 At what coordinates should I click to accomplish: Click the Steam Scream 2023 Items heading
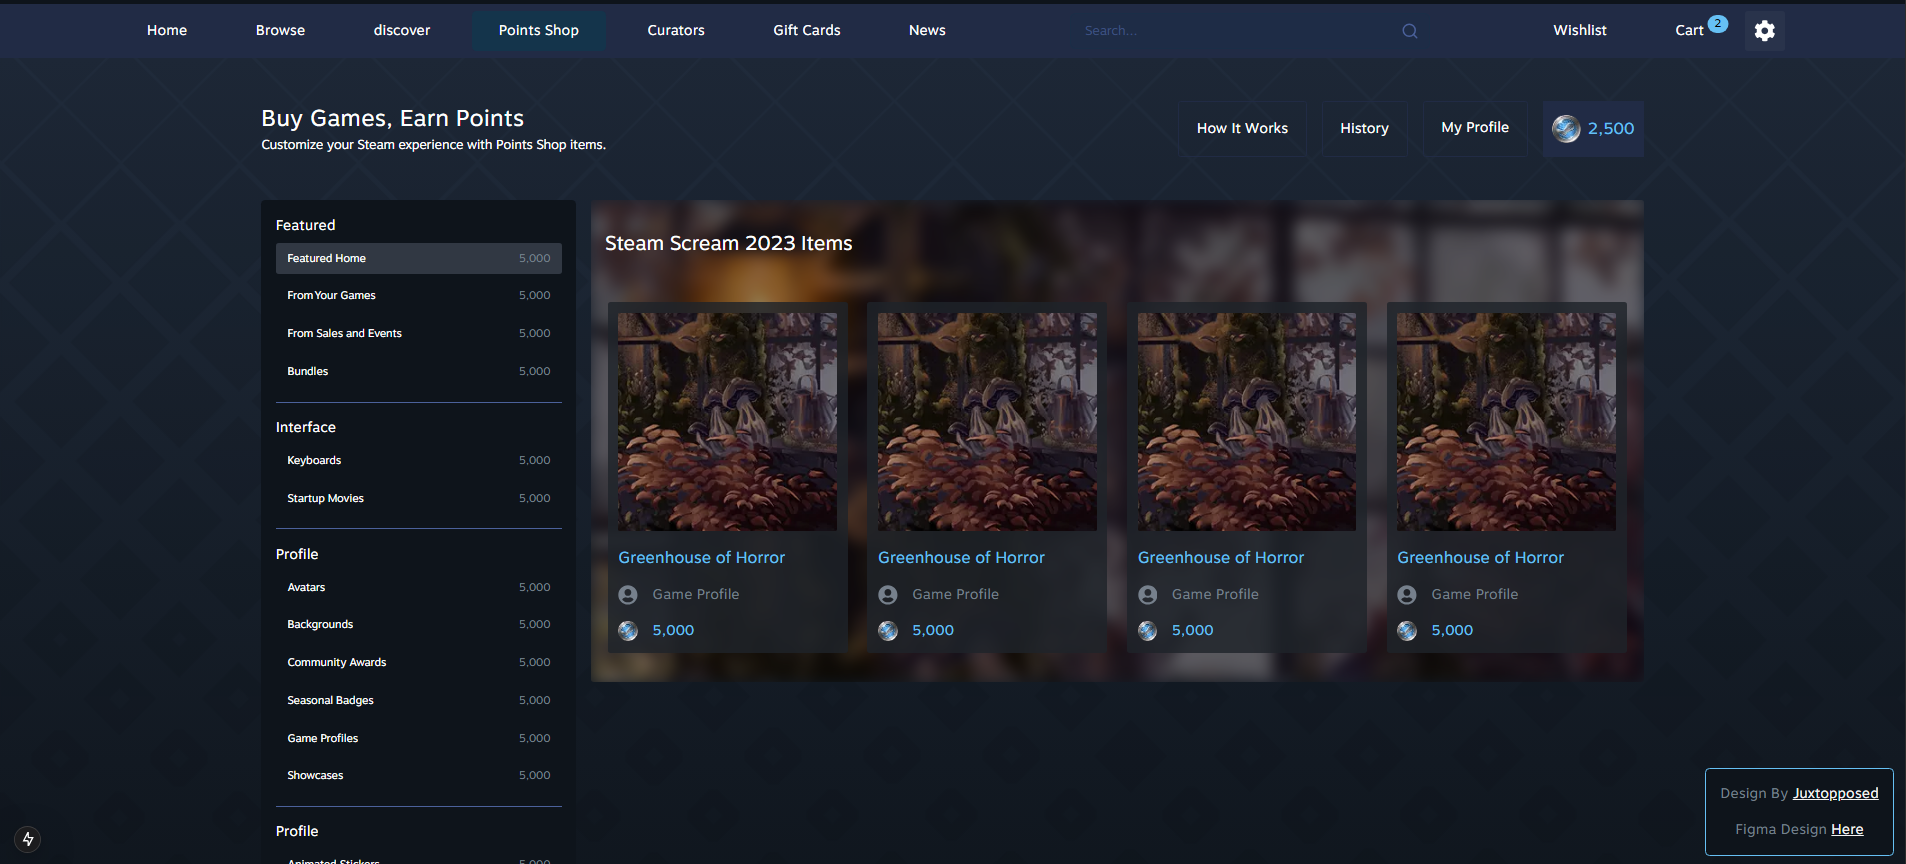pyautogui.click(x=728, y=244)
